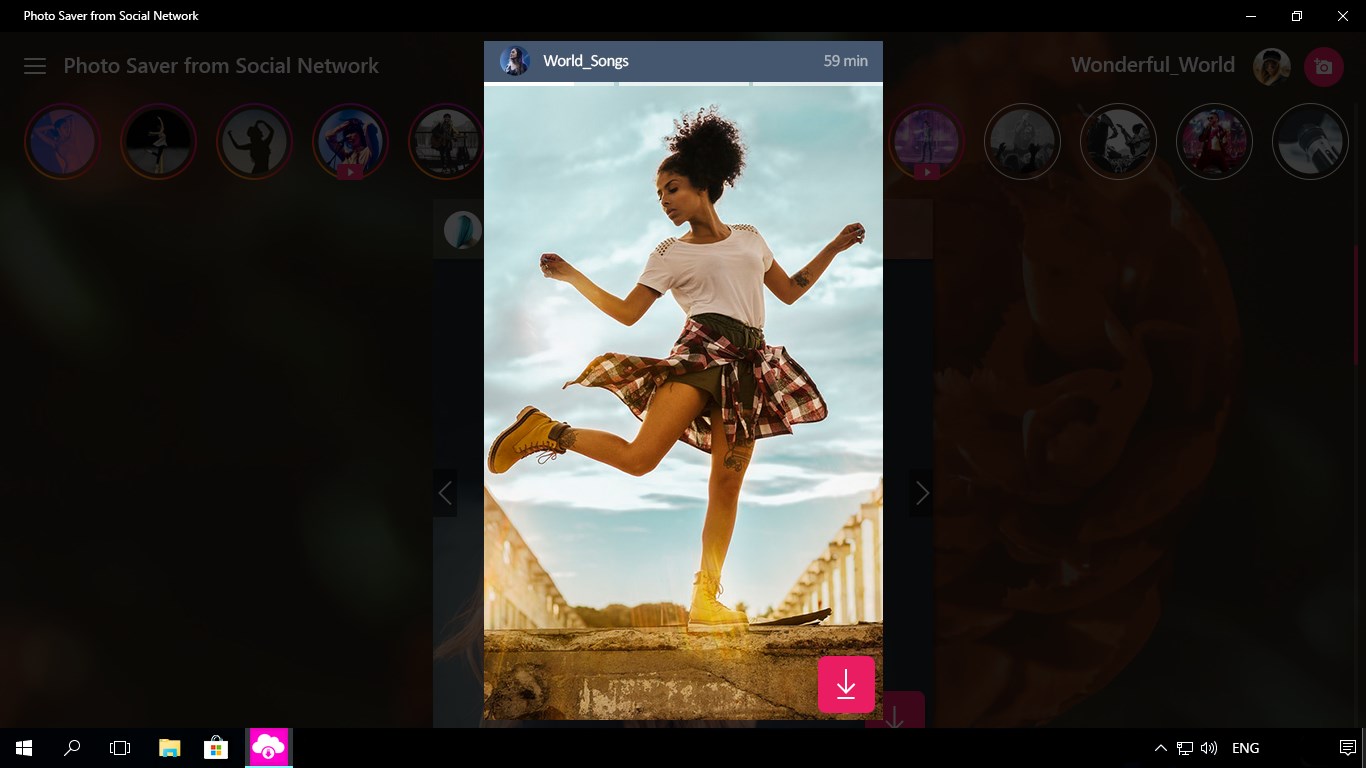
Task: Select the dancer silhouette story circle
Action: point(255,141)
